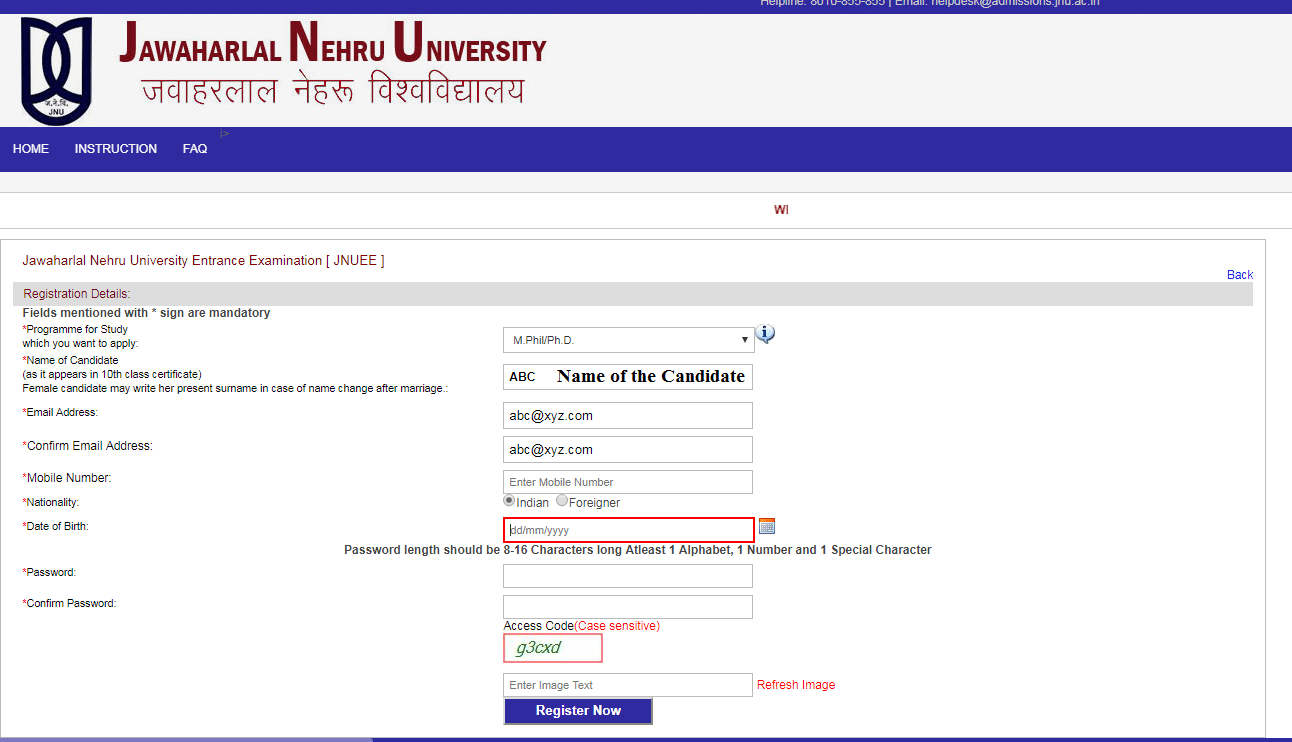
Task: Click the Confirm Email Address field
Action: coord(628,450)
